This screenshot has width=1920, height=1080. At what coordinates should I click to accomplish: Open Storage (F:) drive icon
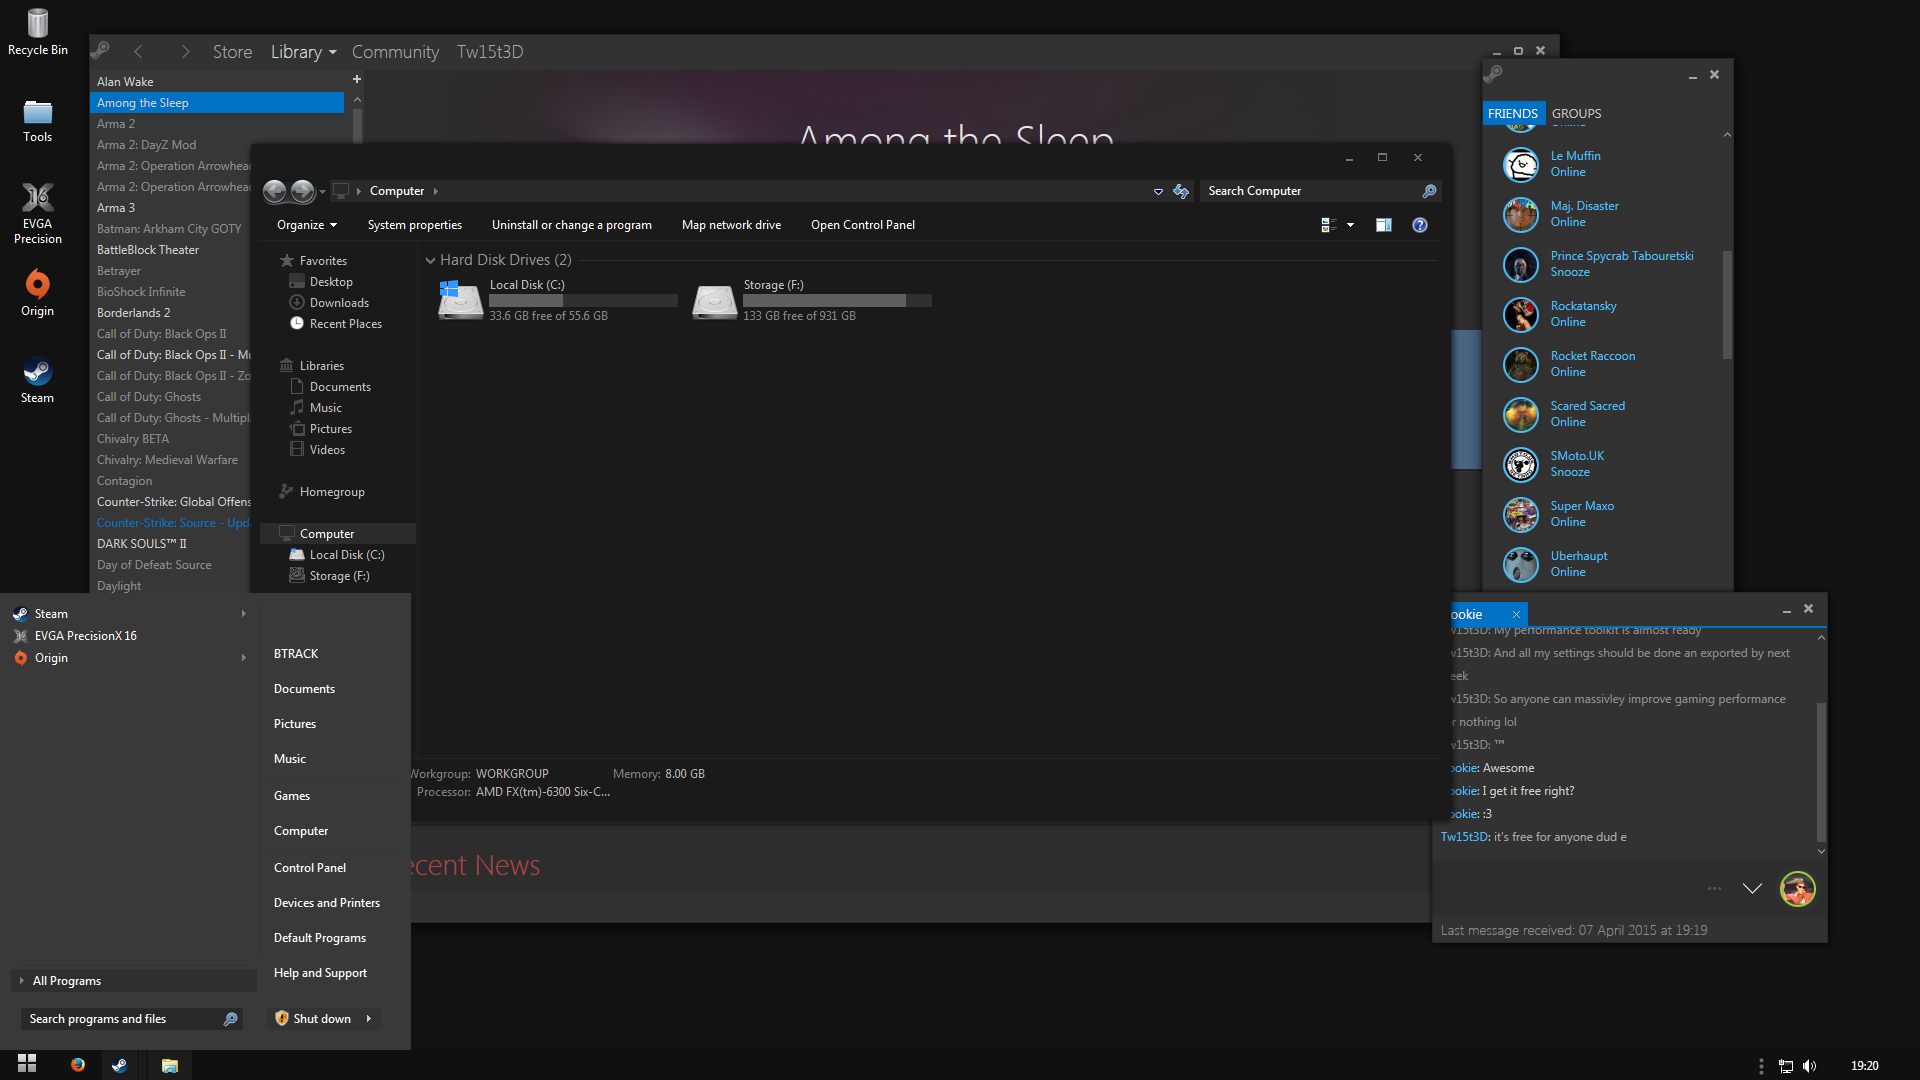tap(715, 300)
